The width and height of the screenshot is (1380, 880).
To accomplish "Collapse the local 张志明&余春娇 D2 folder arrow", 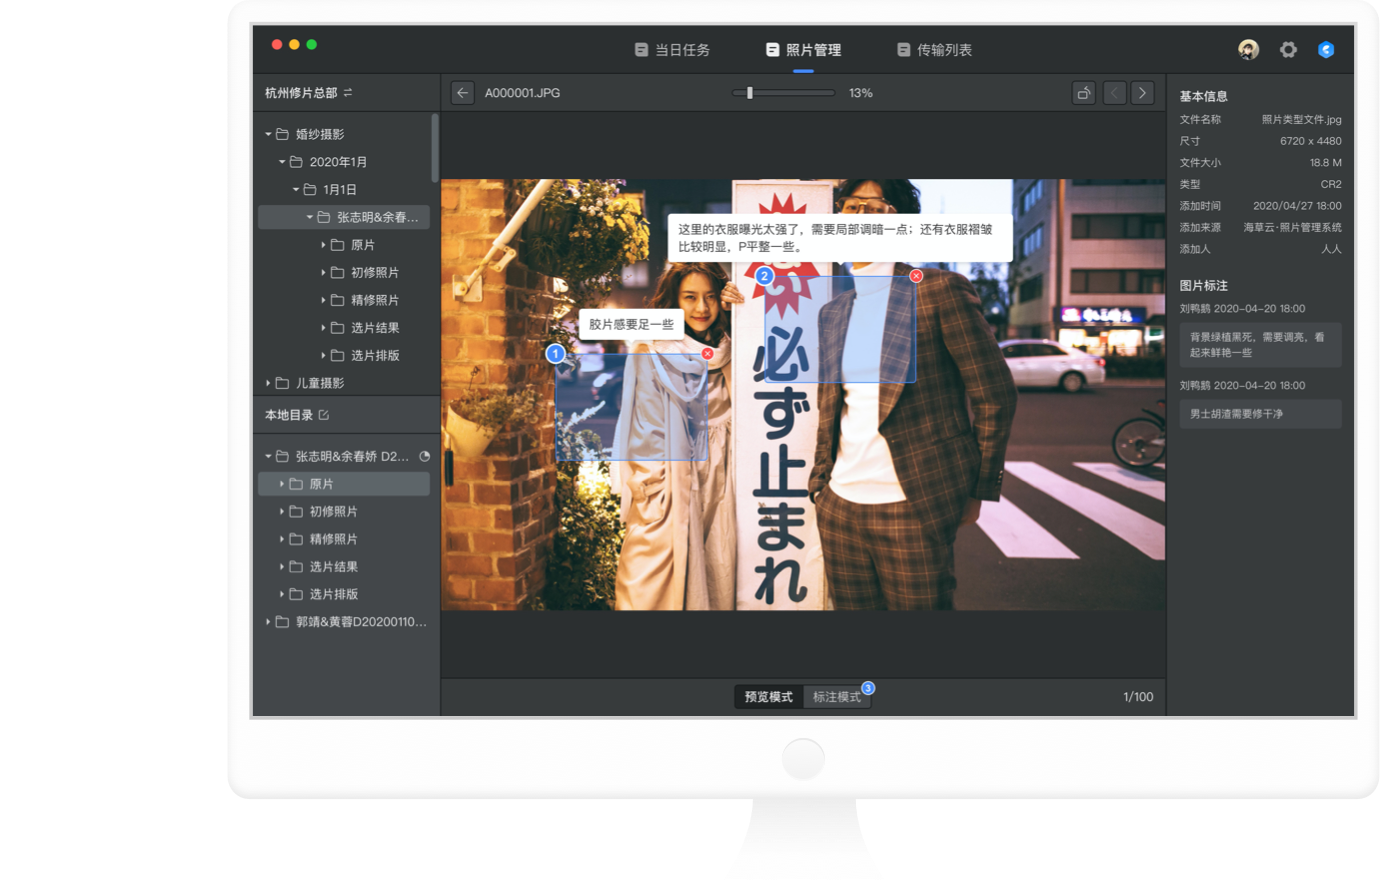I will click(x=268, y=456).
